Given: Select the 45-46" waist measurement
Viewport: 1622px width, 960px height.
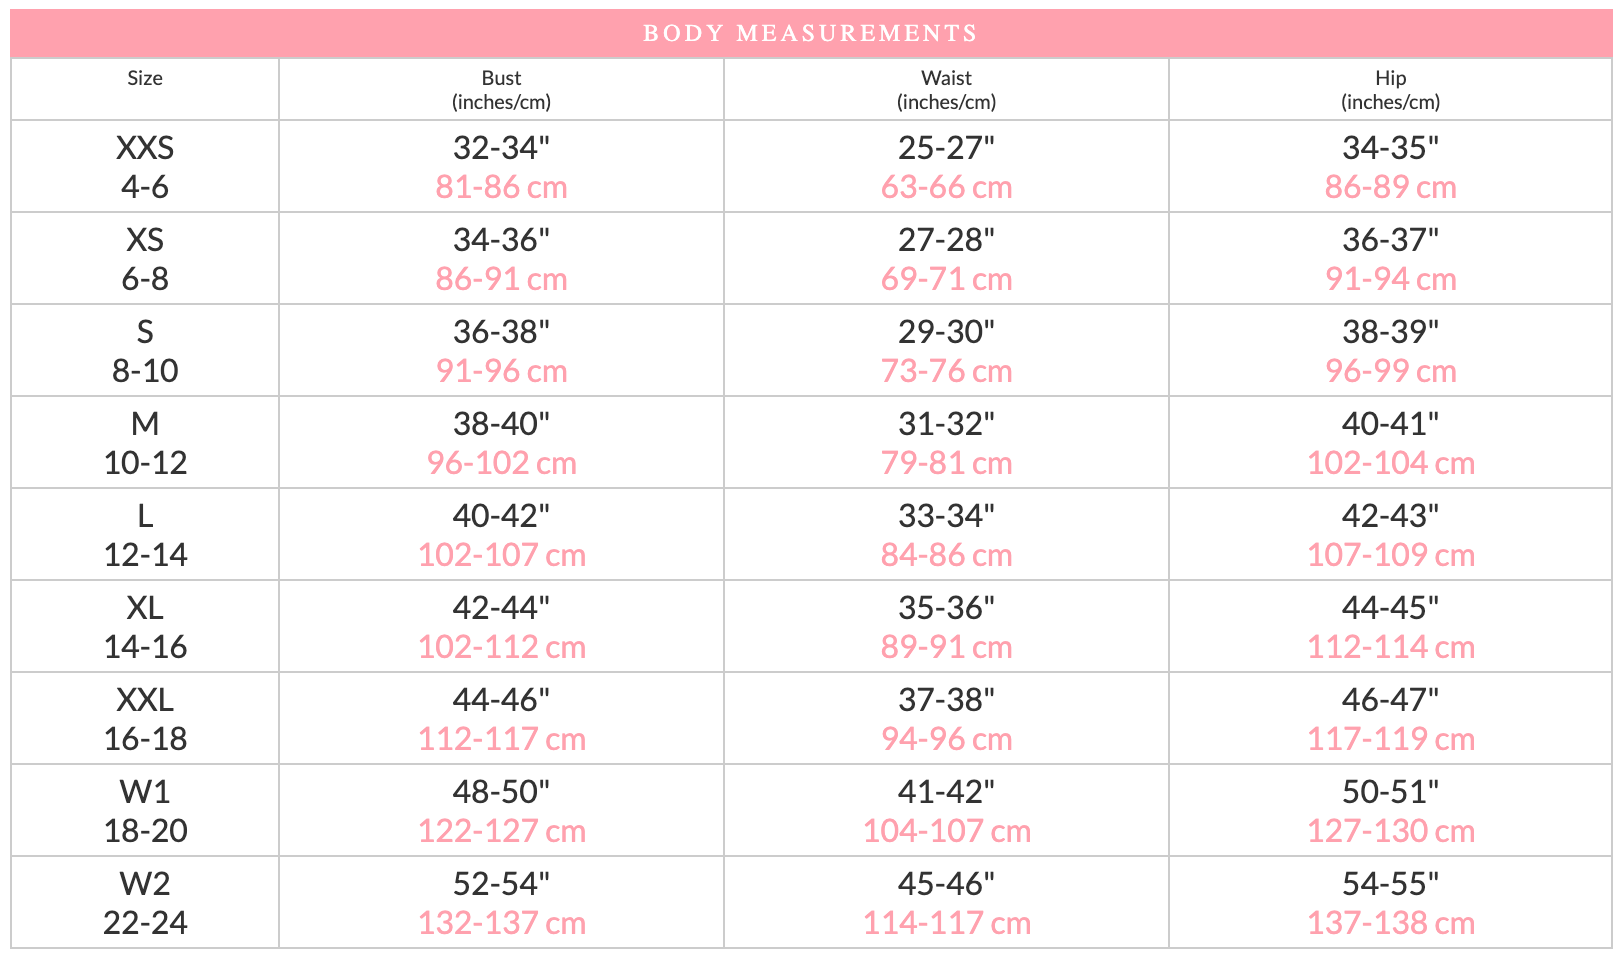Looking at the screenshot, I should click(946, 884).
